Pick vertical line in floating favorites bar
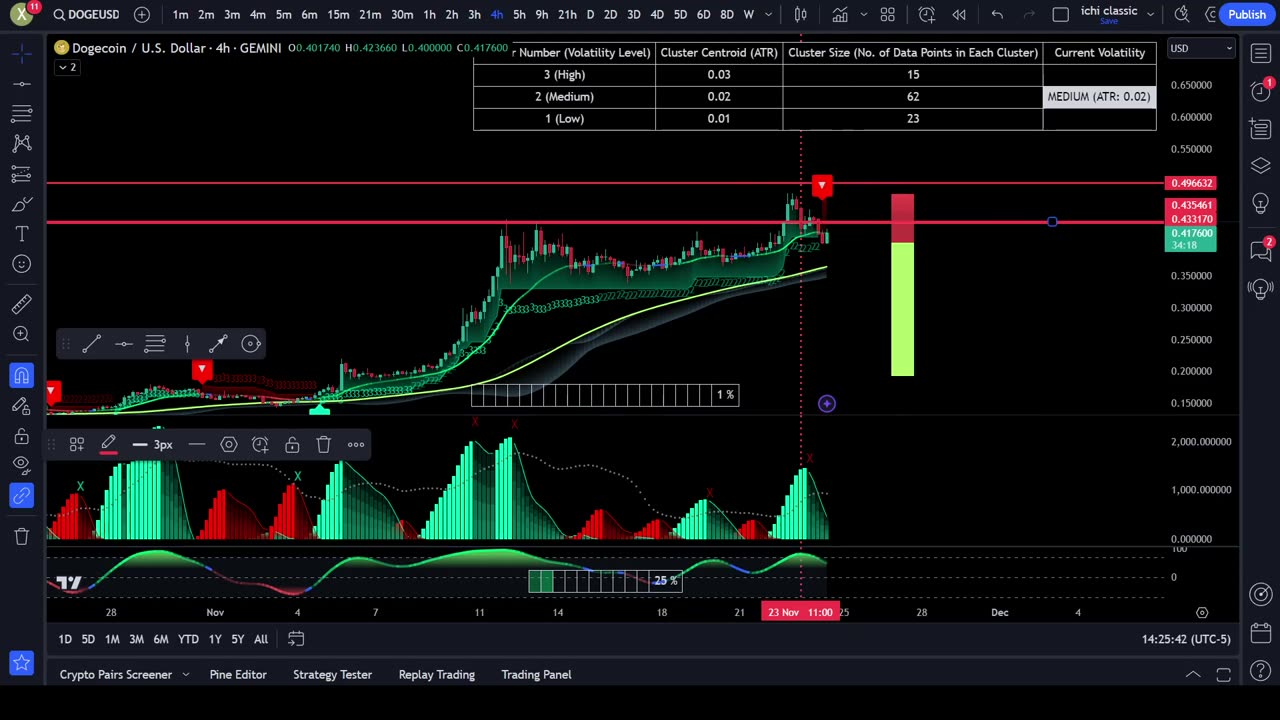The width and height of the screenshot is (1280, 720). [x=187, y=344]
